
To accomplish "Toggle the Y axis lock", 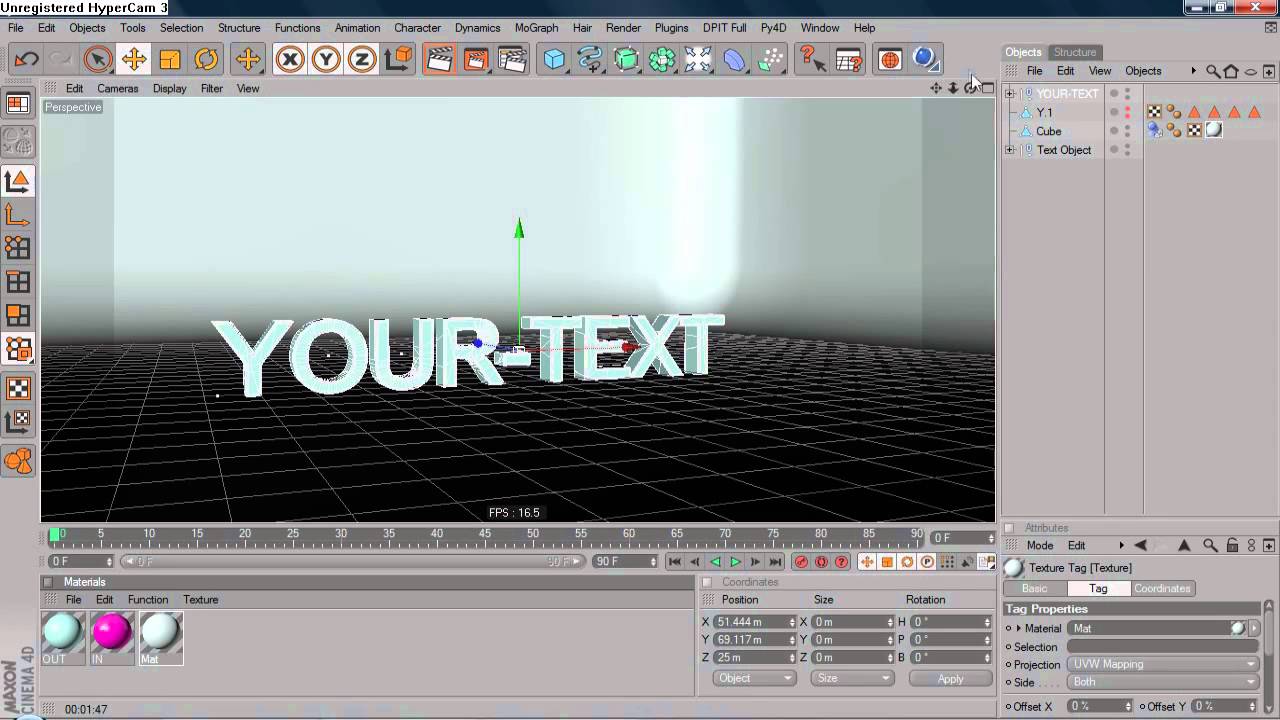I will coord(325,60).
